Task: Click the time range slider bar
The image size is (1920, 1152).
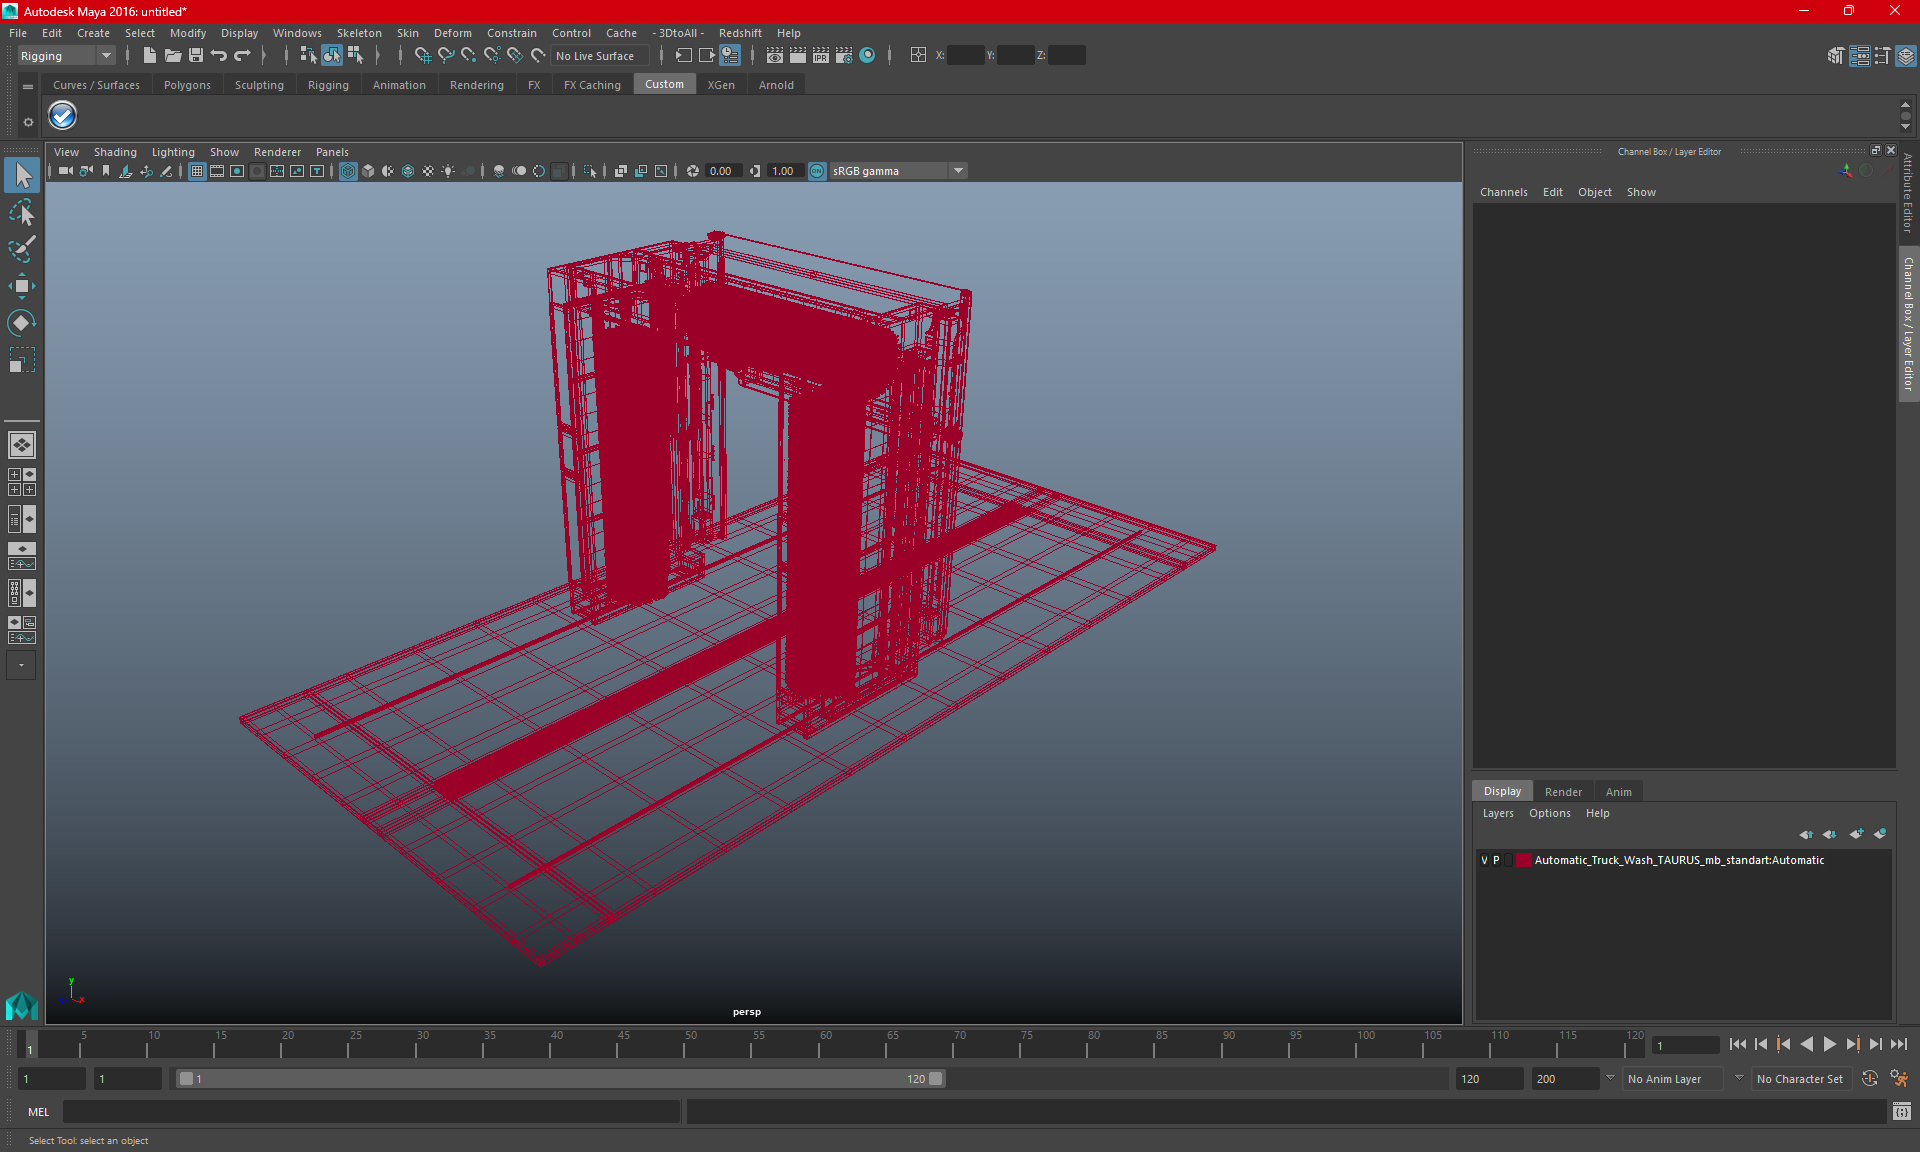Action: coord(560,1079)
